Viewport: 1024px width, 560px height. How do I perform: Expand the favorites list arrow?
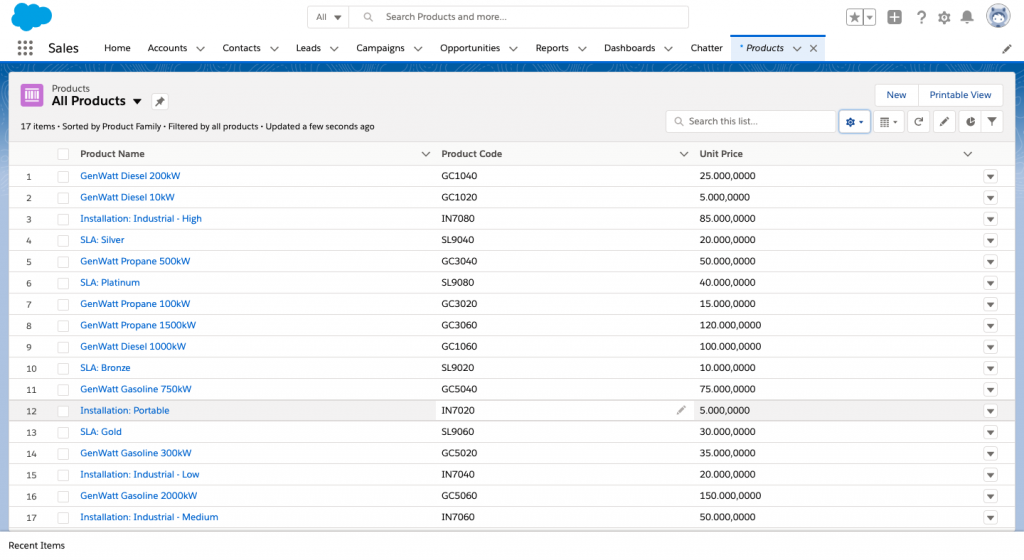870,18
